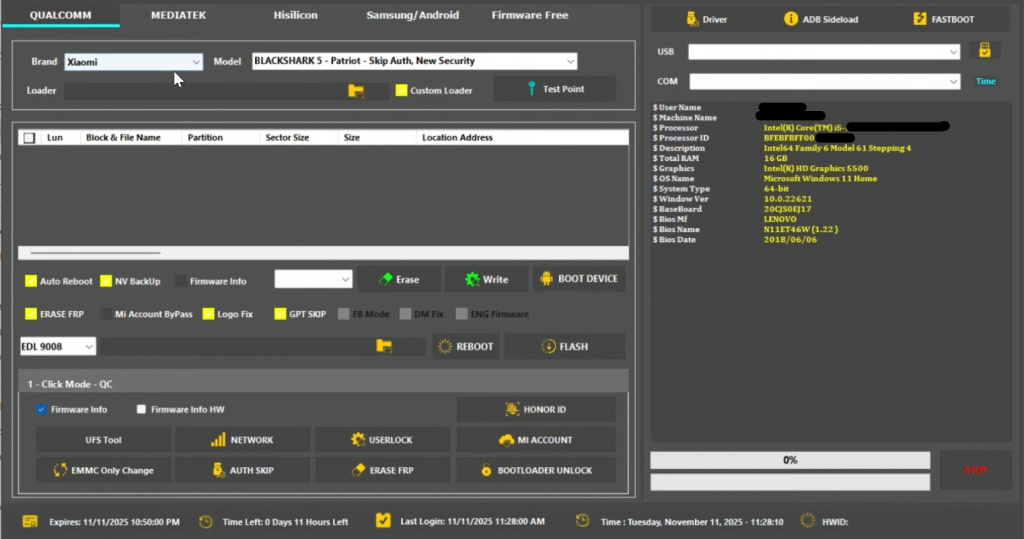Switch to the MEDIATEK tab
The image size is (1024, 539).
178,15
